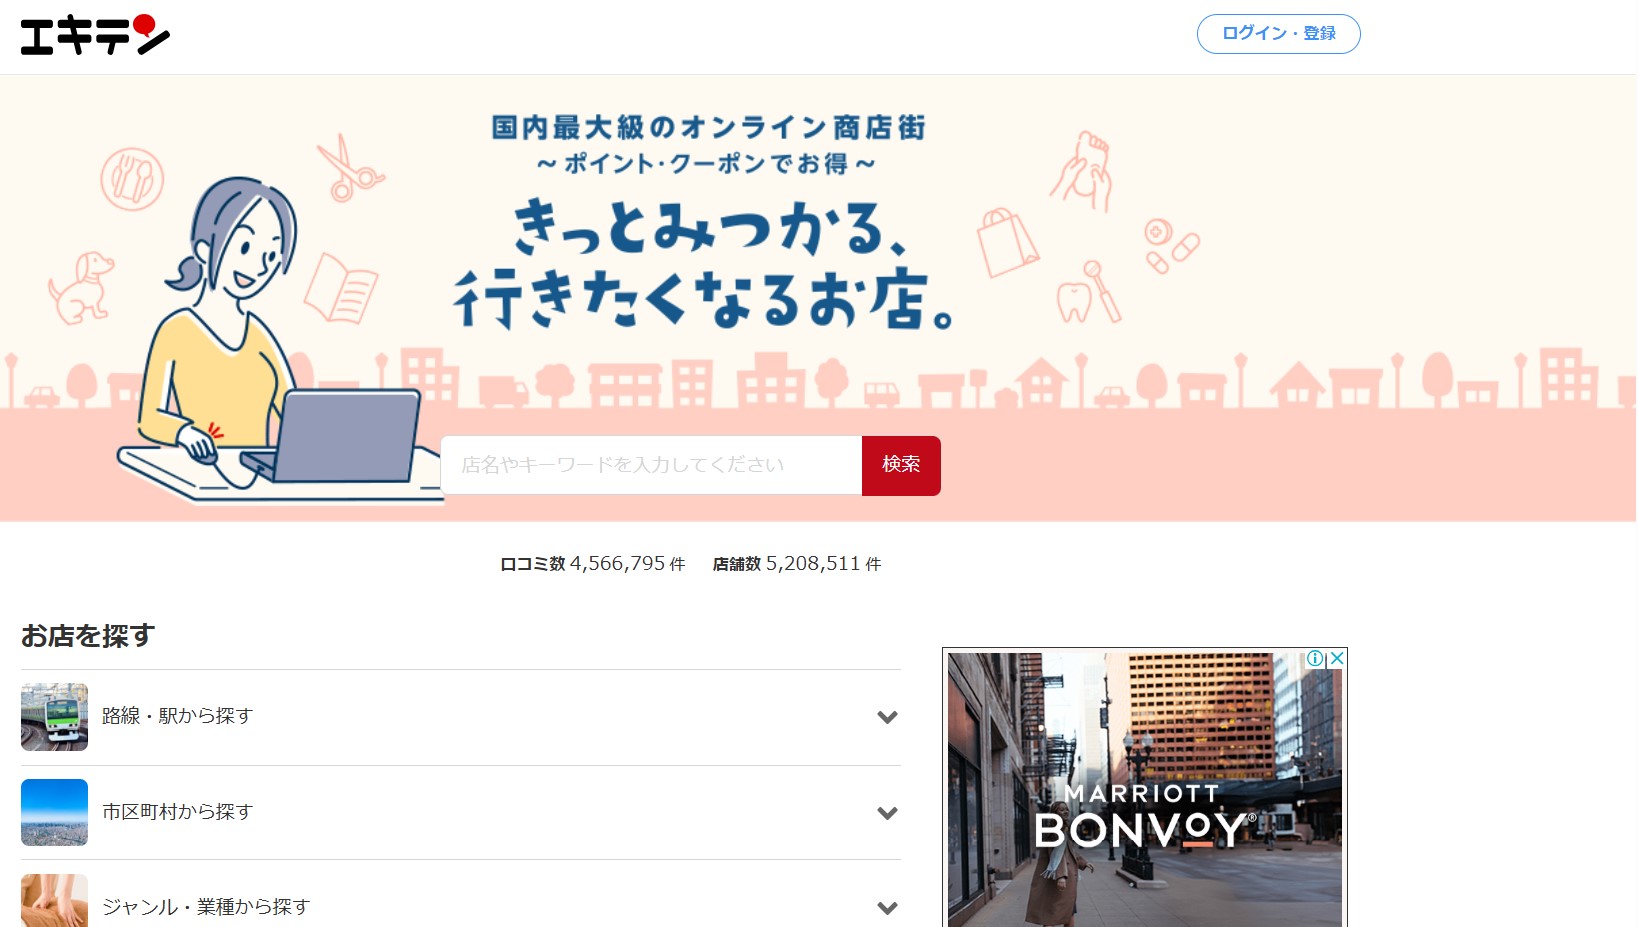Open the Marriott Bonvoy advertisement
This screenshot has width=1638, height=927.
(1144, 800)
